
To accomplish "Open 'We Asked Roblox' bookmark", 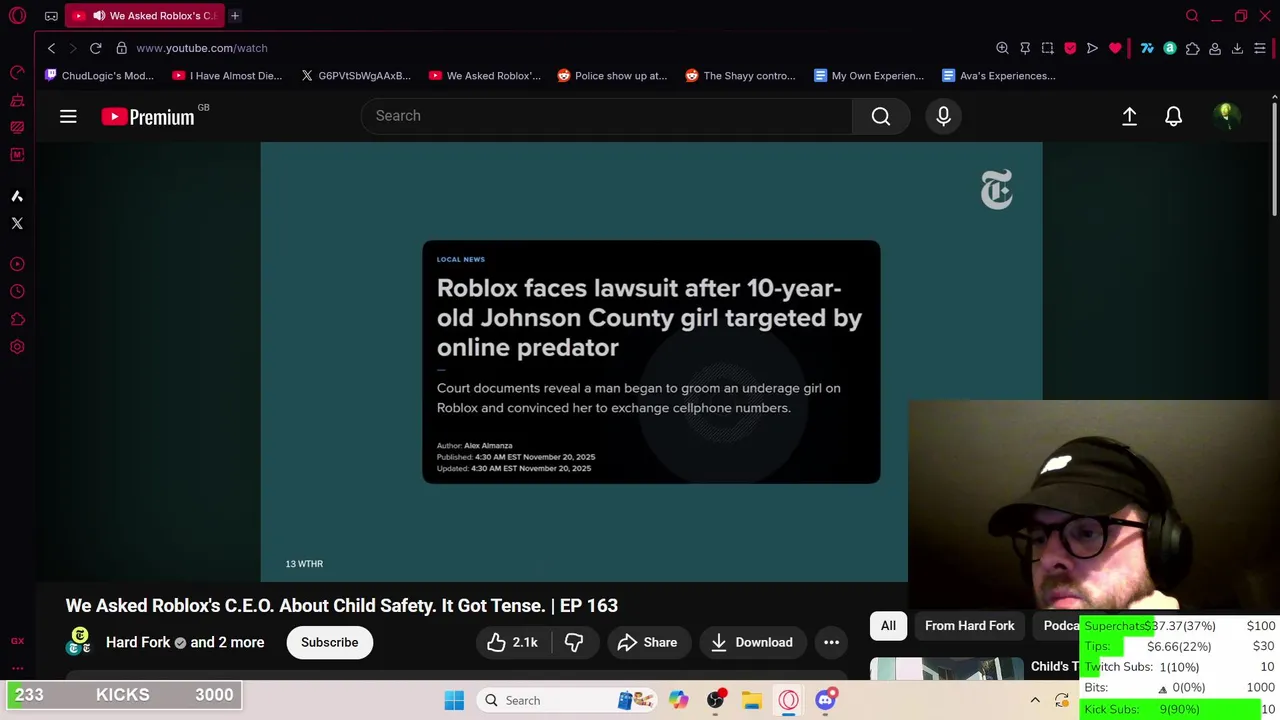I will click(484, 76).
